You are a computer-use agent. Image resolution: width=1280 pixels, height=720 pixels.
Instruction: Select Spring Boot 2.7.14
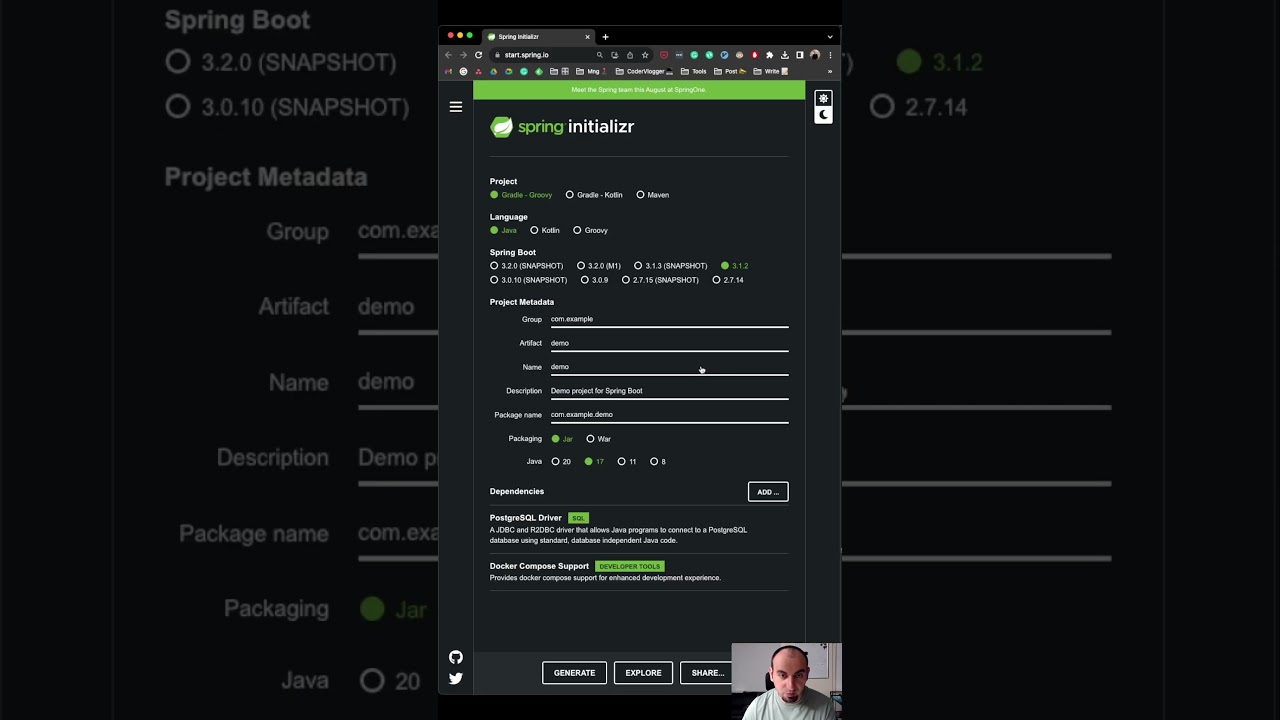coord(728,280)
